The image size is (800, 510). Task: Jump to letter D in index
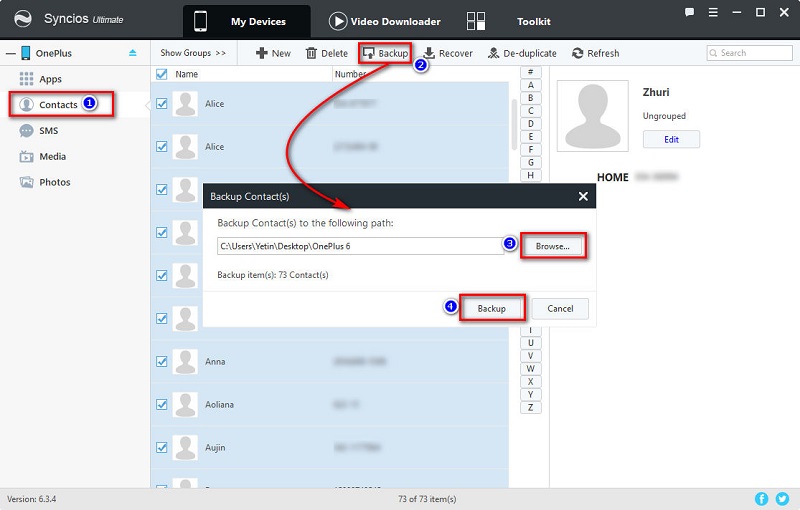pyautogui.click(x=531, y=123)
